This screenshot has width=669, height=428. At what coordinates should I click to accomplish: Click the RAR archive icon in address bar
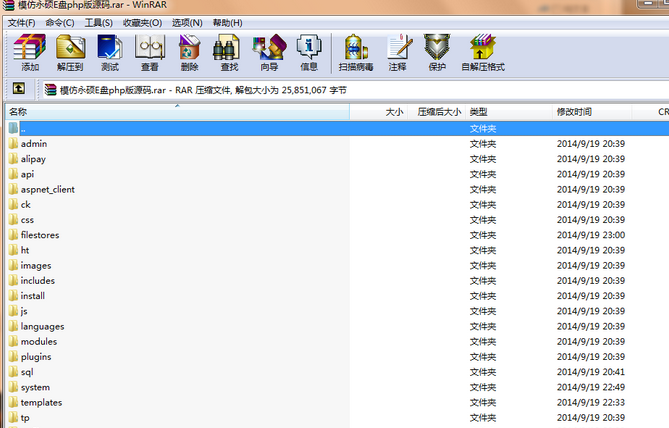(50, 90)
